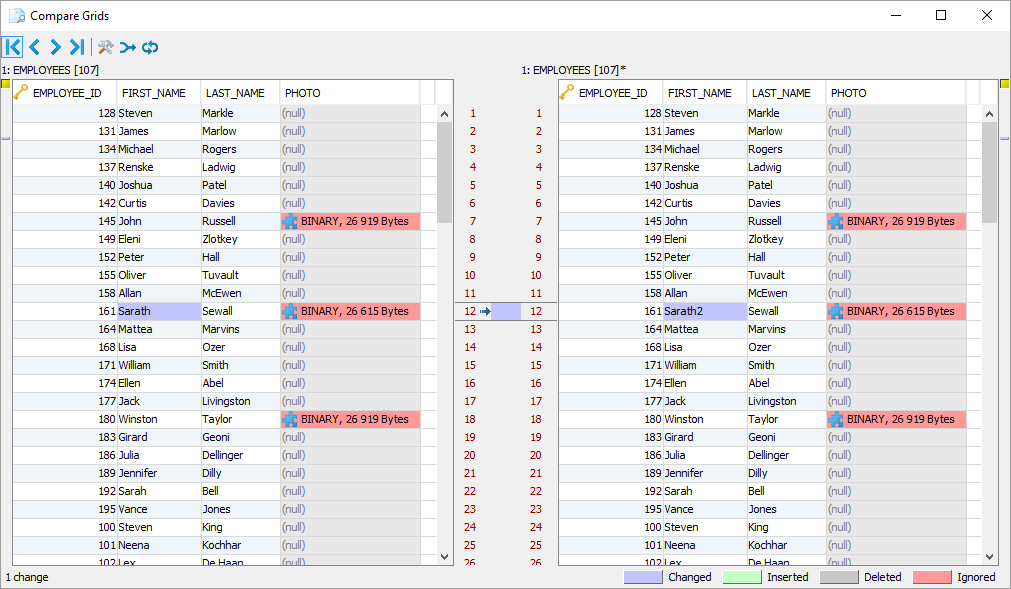Go to first difference toolbar icon
This screenshot has width=1011, height=589.
coord(12,47)
